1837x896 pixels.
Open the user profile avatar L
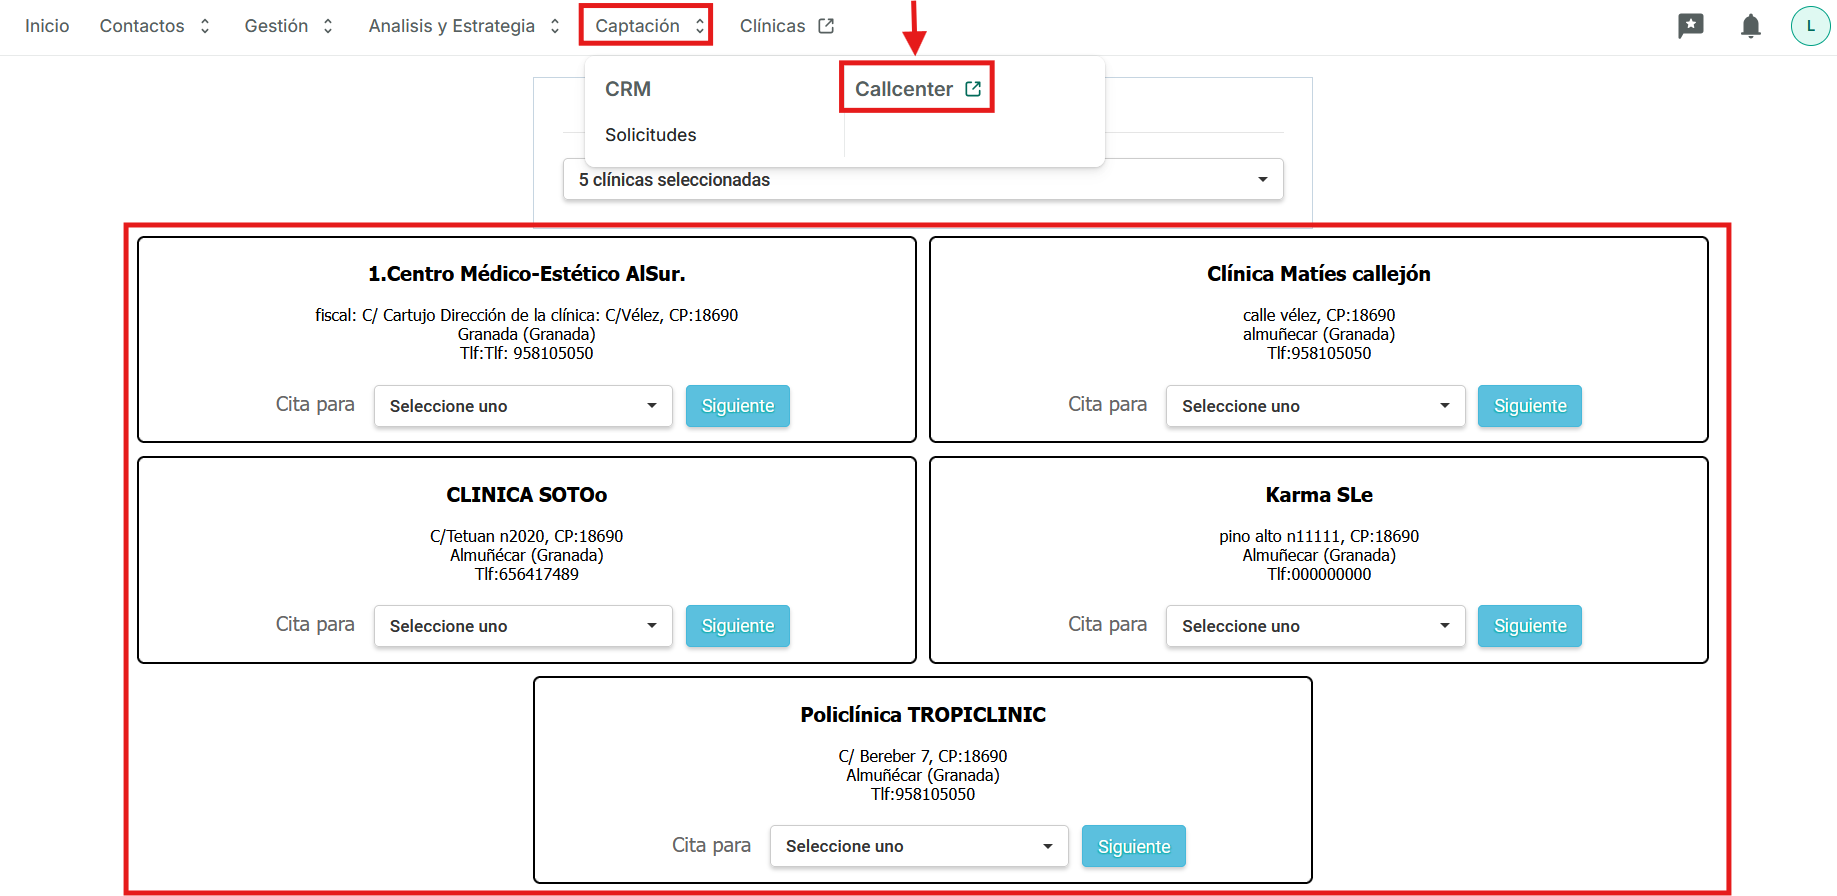tap(1810, 26)
